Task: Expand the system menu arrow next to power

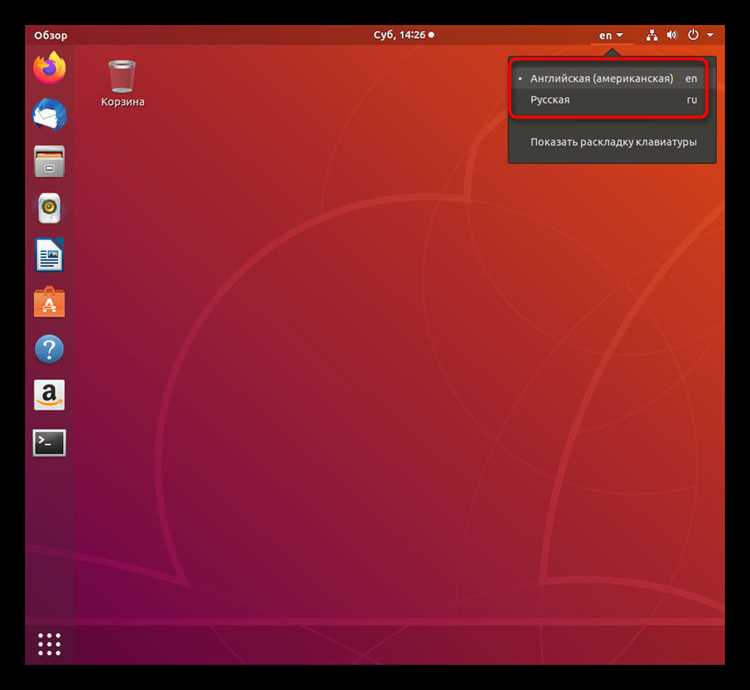Action: pyautogui.click(x=710, y=35)
